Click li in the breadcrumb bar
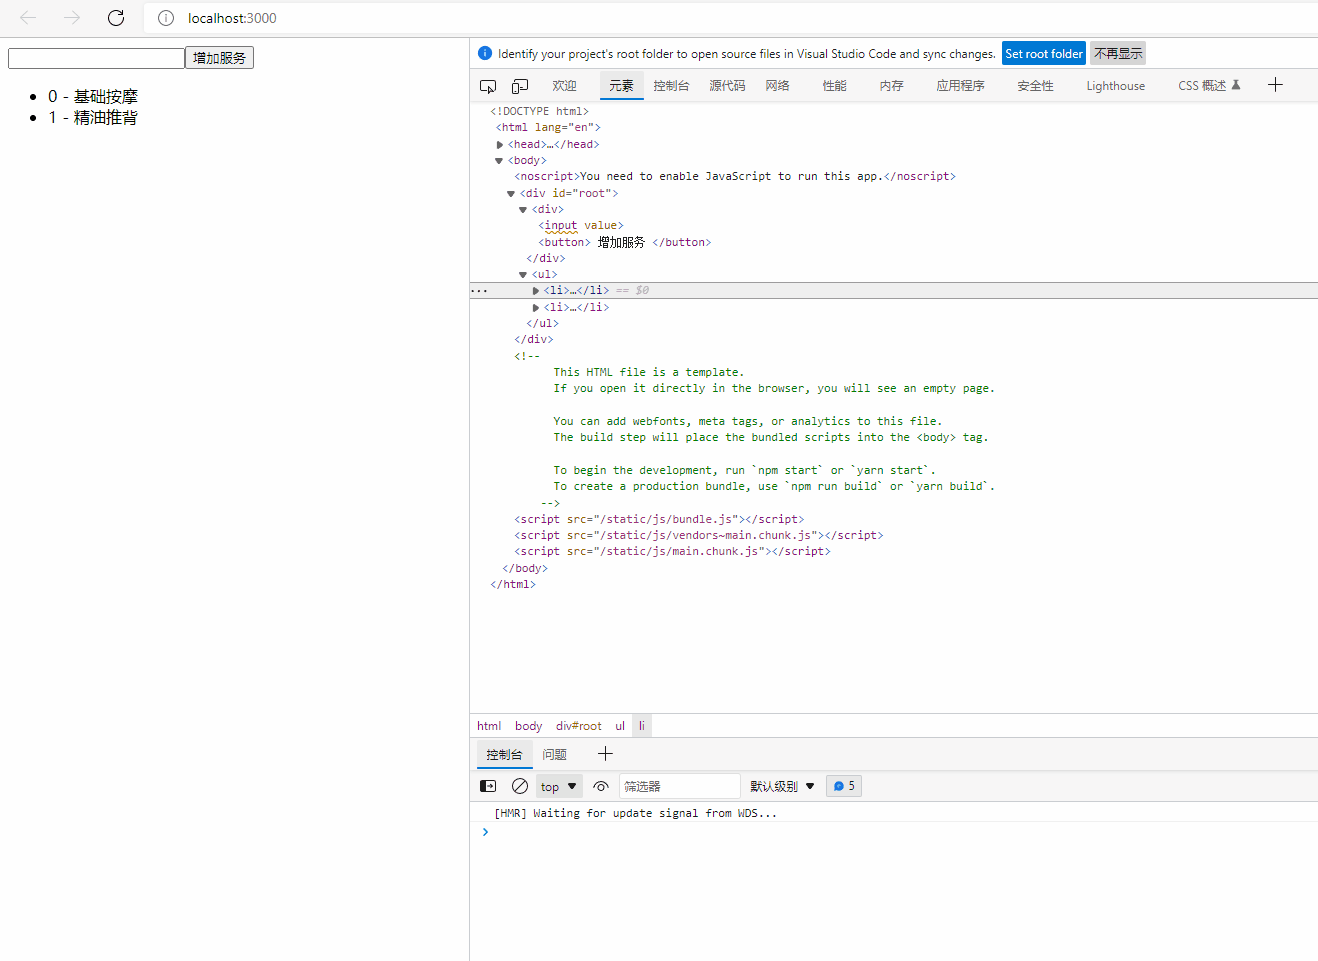This screenshot has width=1318, height=961. click(x=642, y=726)
